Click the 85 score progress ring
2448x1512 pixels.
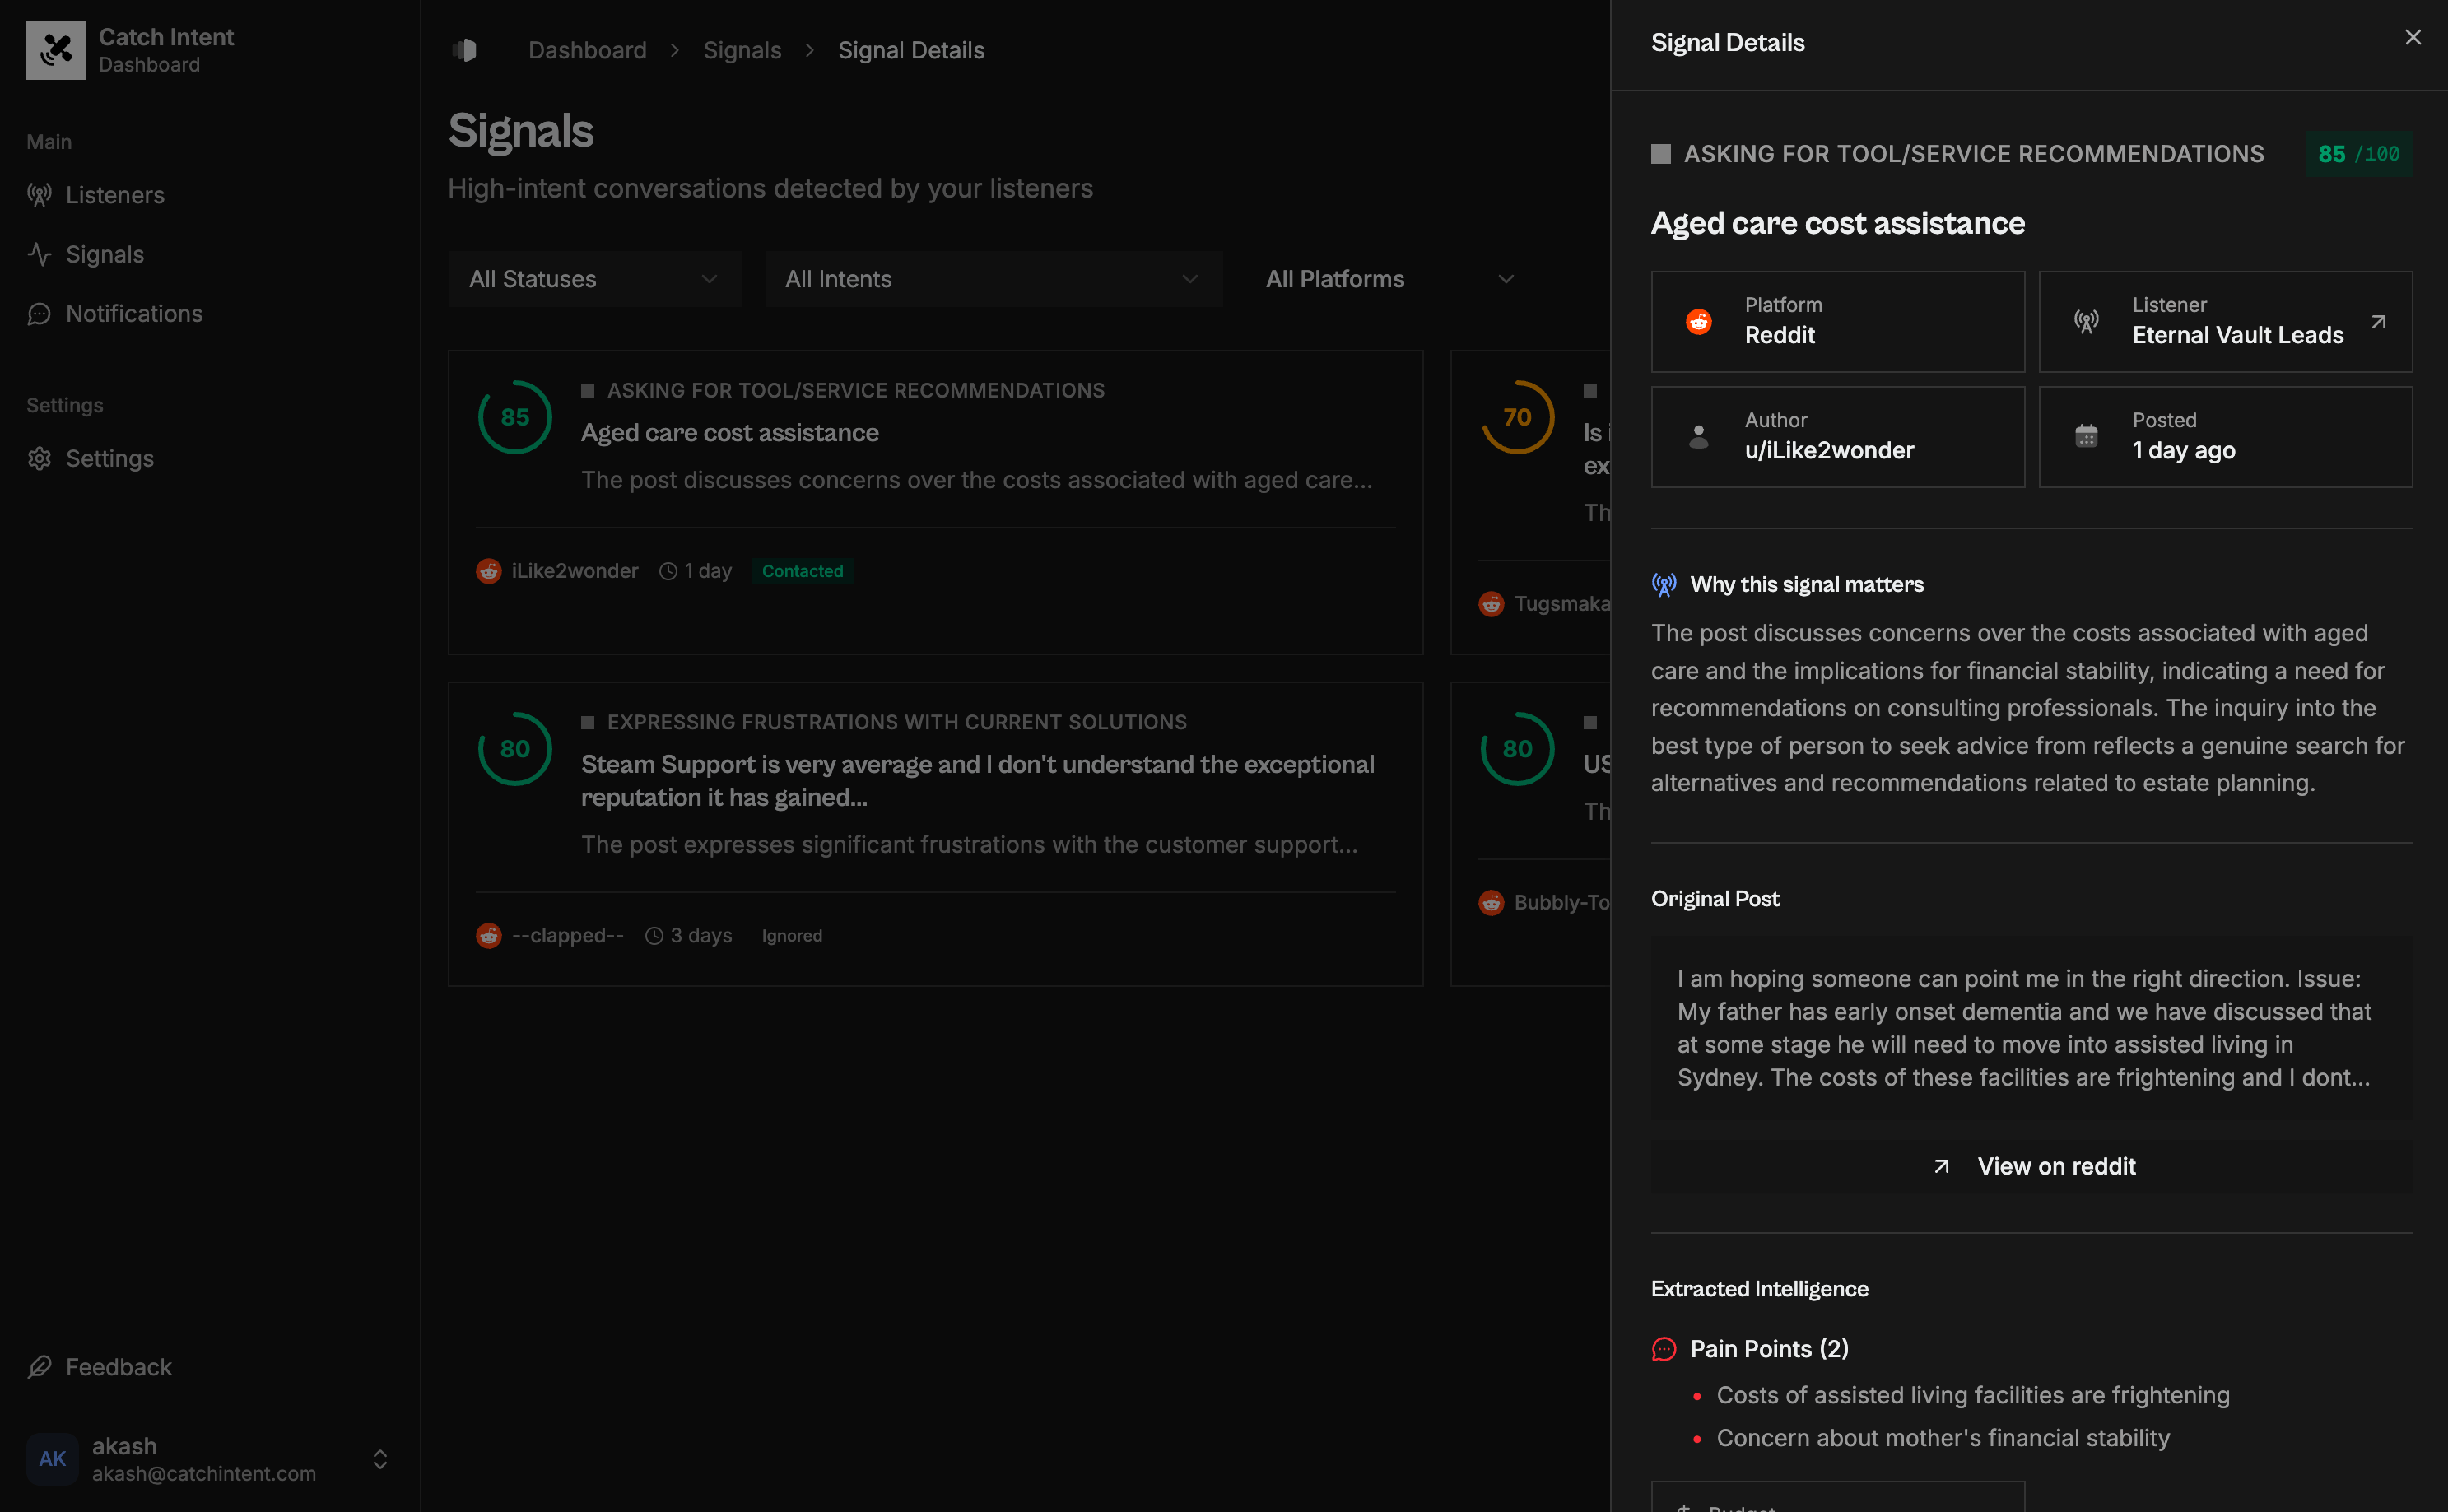pyautogui.click(x=515, y=417)
